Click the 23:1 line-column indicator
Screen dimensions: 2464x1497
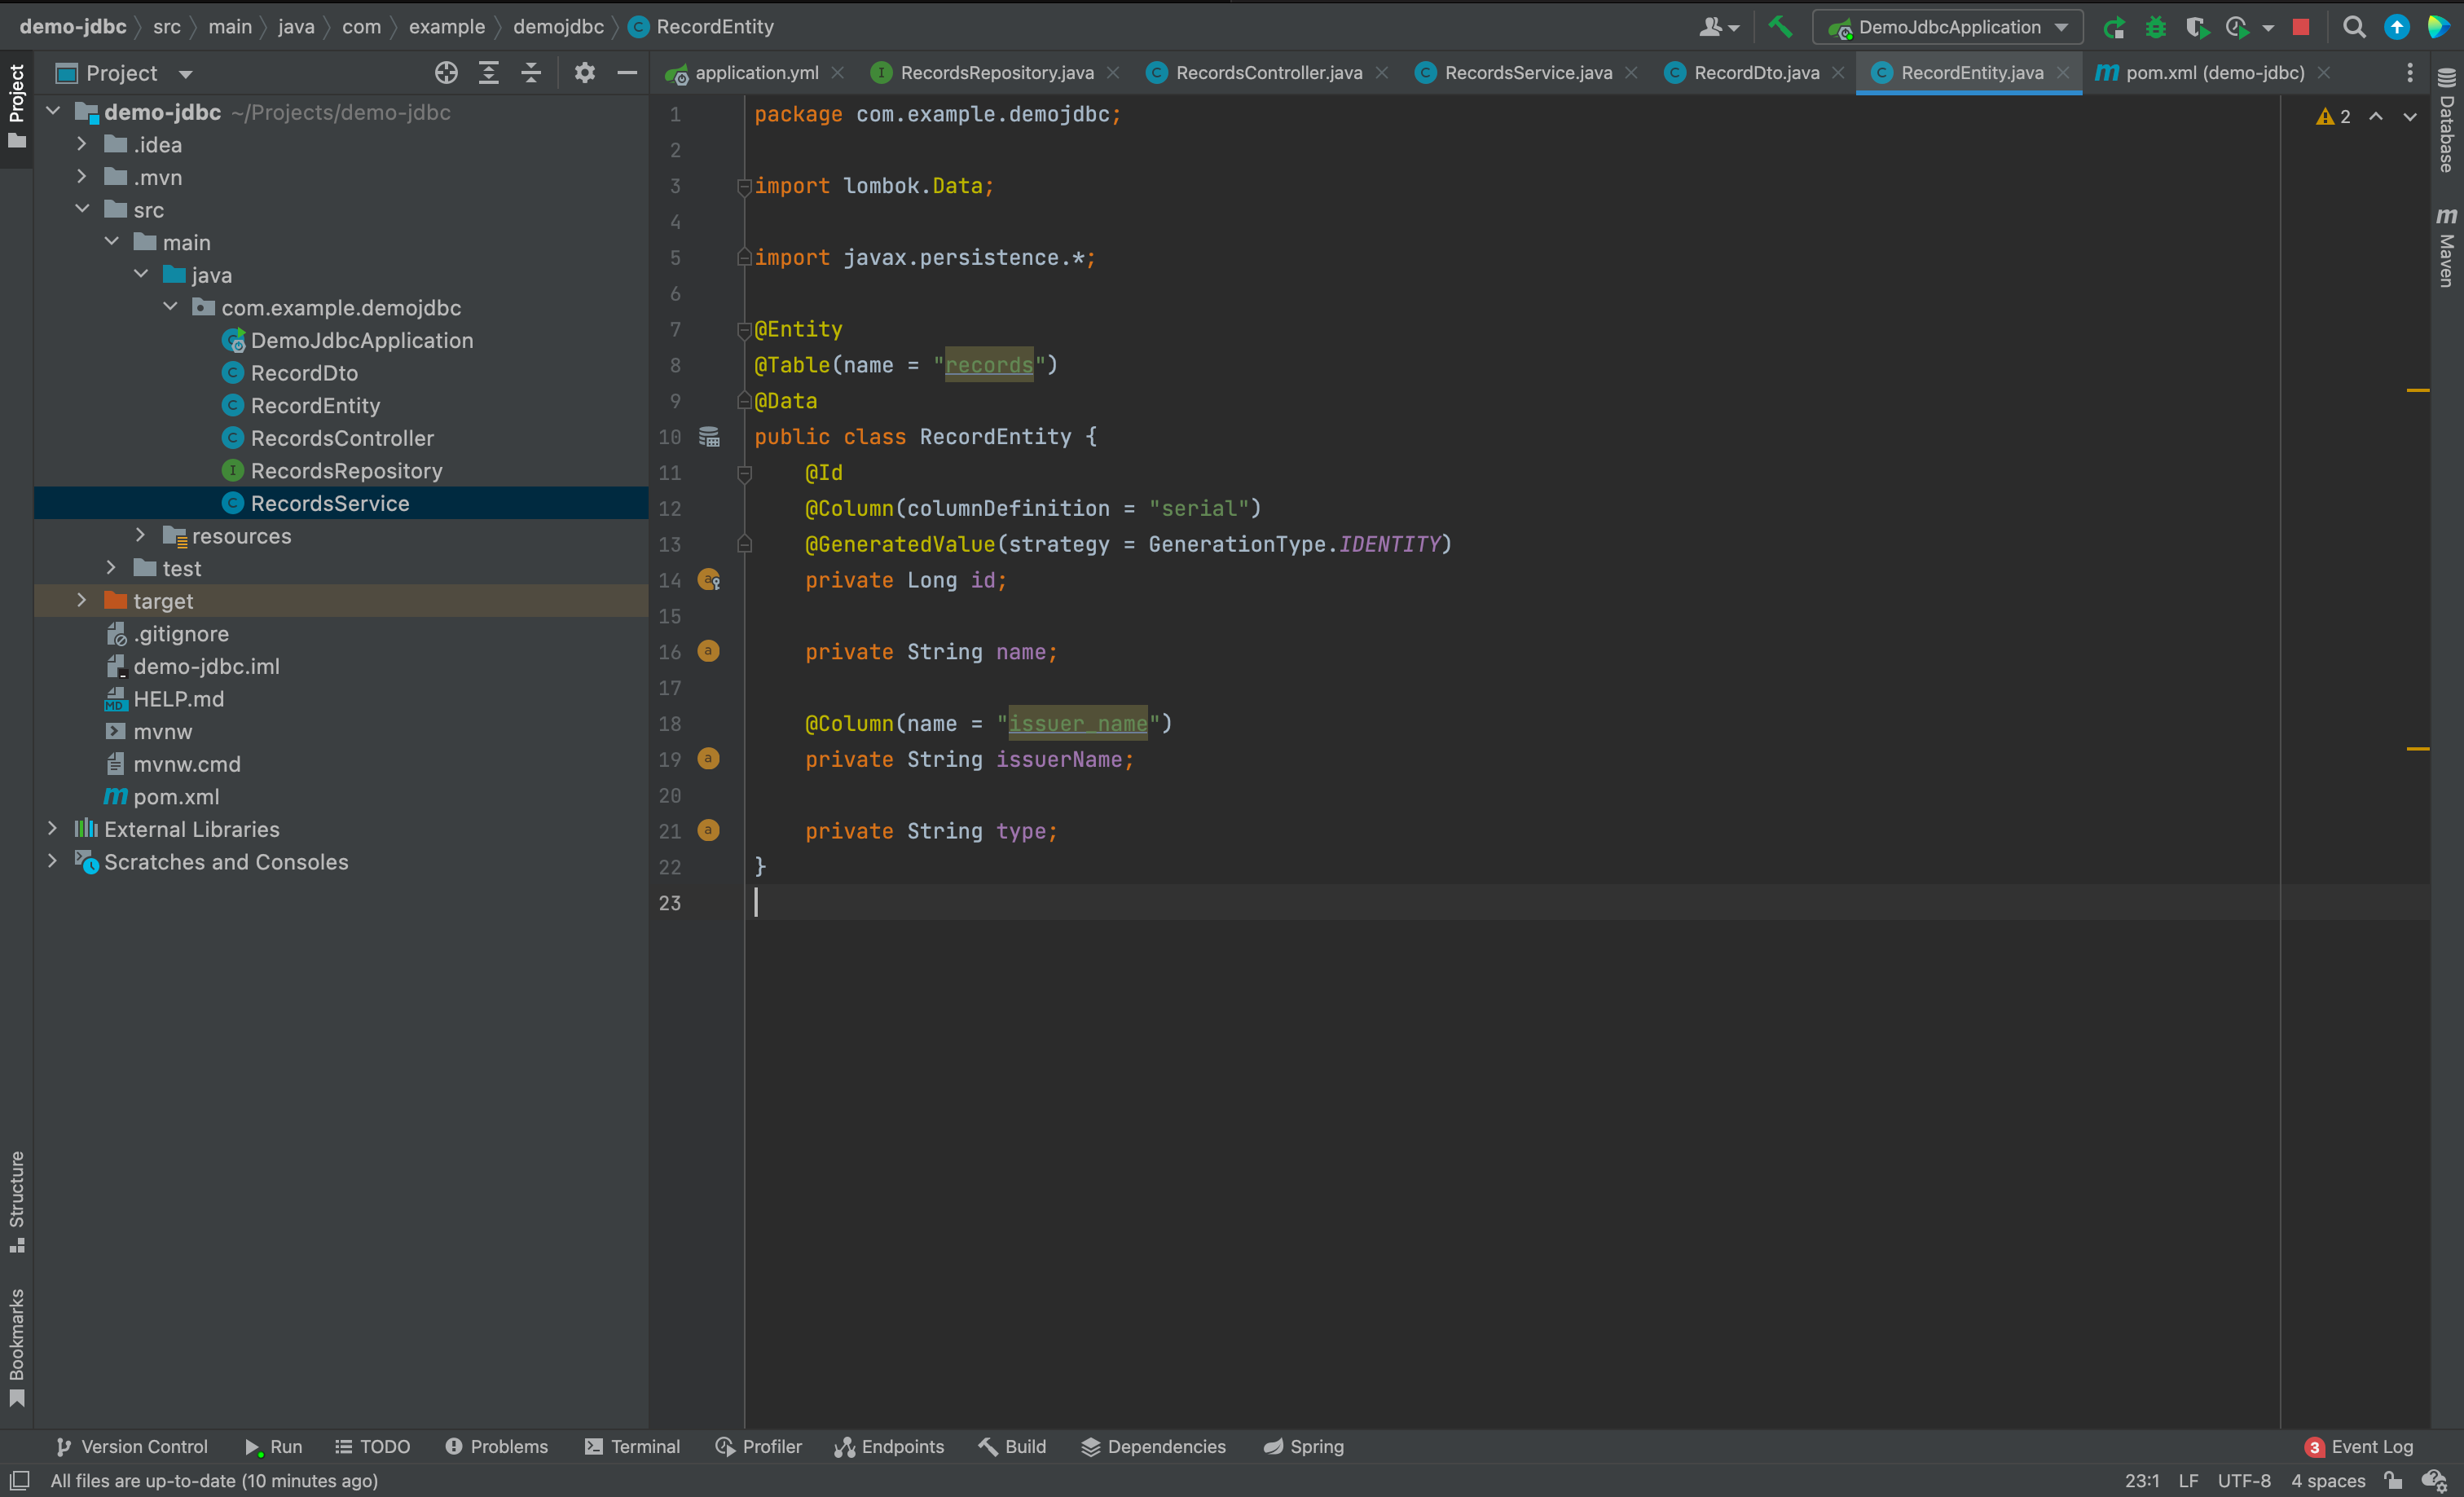pos(2142,1480)
